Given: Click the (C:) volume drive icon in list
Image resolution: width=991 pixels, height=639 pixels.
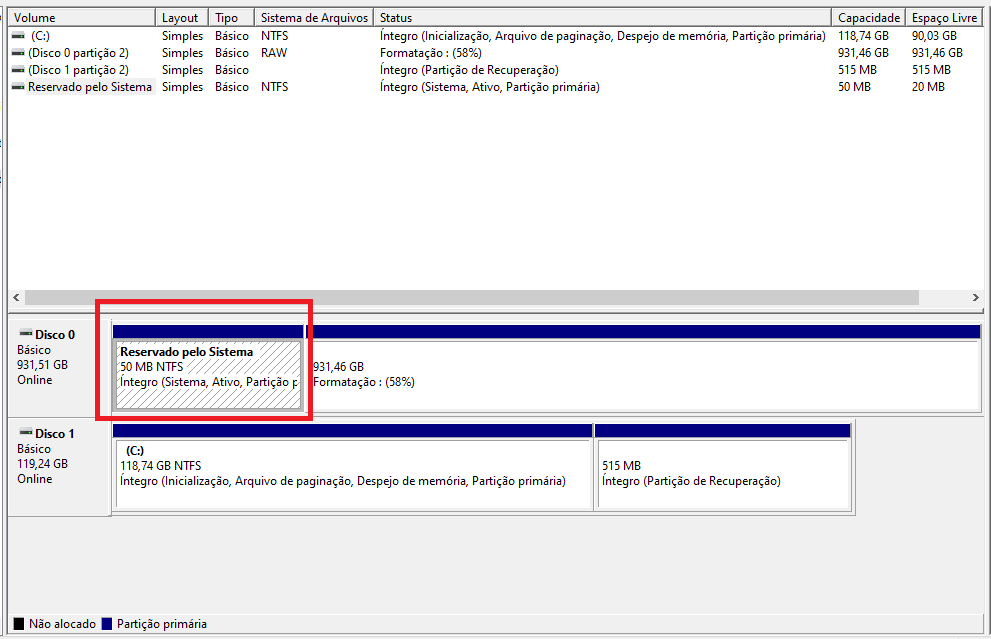Looking at the screenshot, I should 18,36.
